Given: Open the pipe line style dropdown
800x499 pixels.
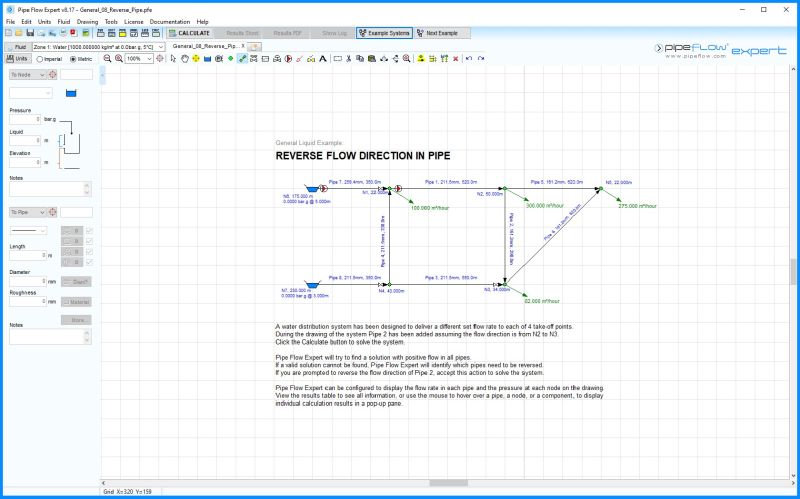Looking at the screenshot, I should [x=28, y=231].
